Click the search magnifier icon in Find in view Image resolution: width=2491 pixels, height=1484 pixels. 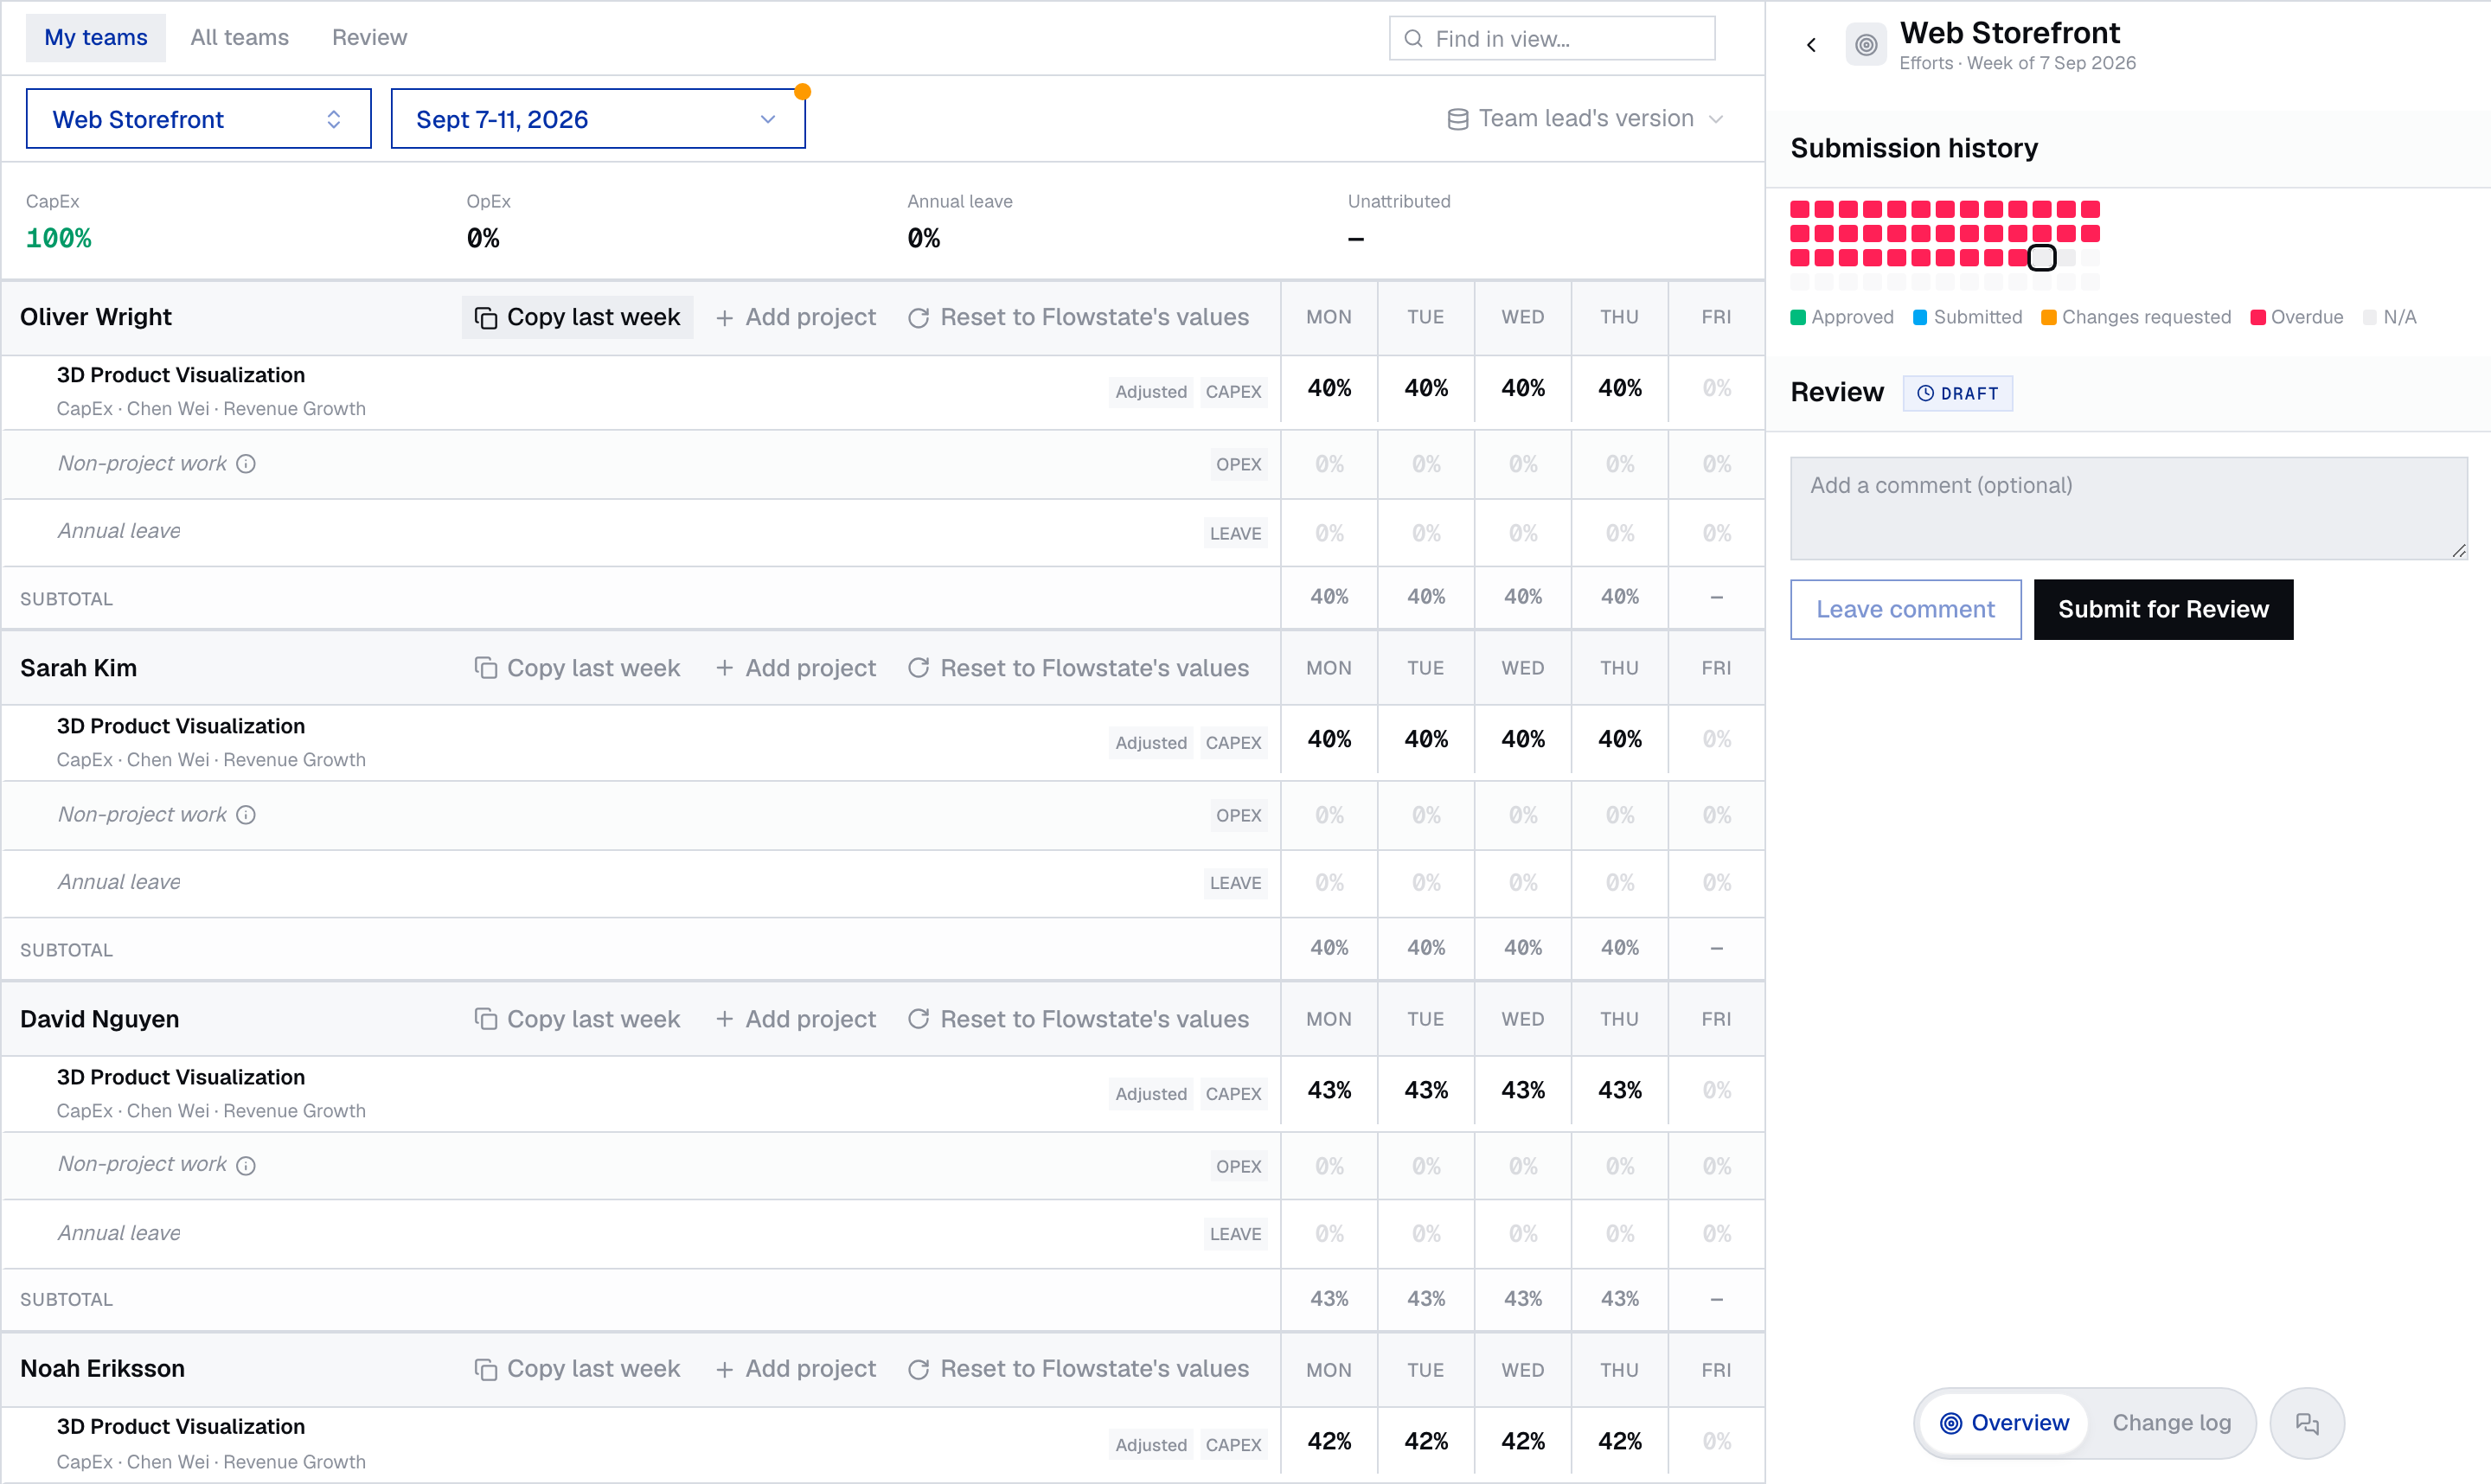click(1413, 39)
